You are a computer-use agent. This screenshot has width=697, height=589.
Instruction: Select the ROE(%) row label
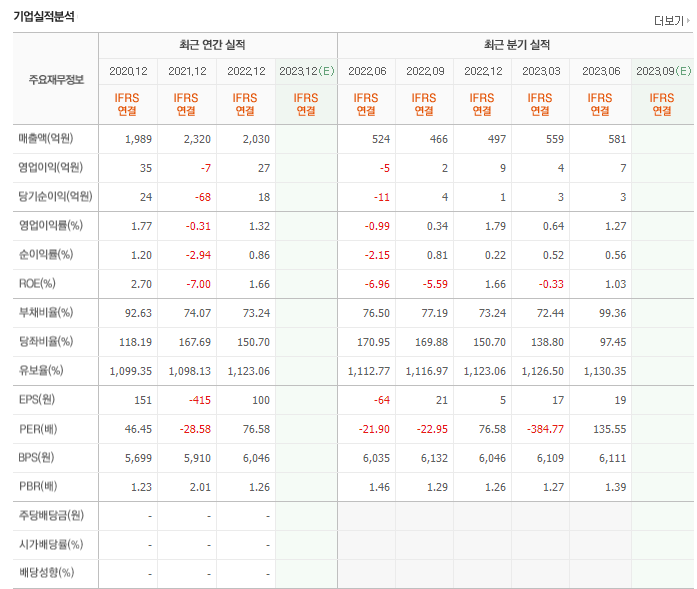(37, 284)
